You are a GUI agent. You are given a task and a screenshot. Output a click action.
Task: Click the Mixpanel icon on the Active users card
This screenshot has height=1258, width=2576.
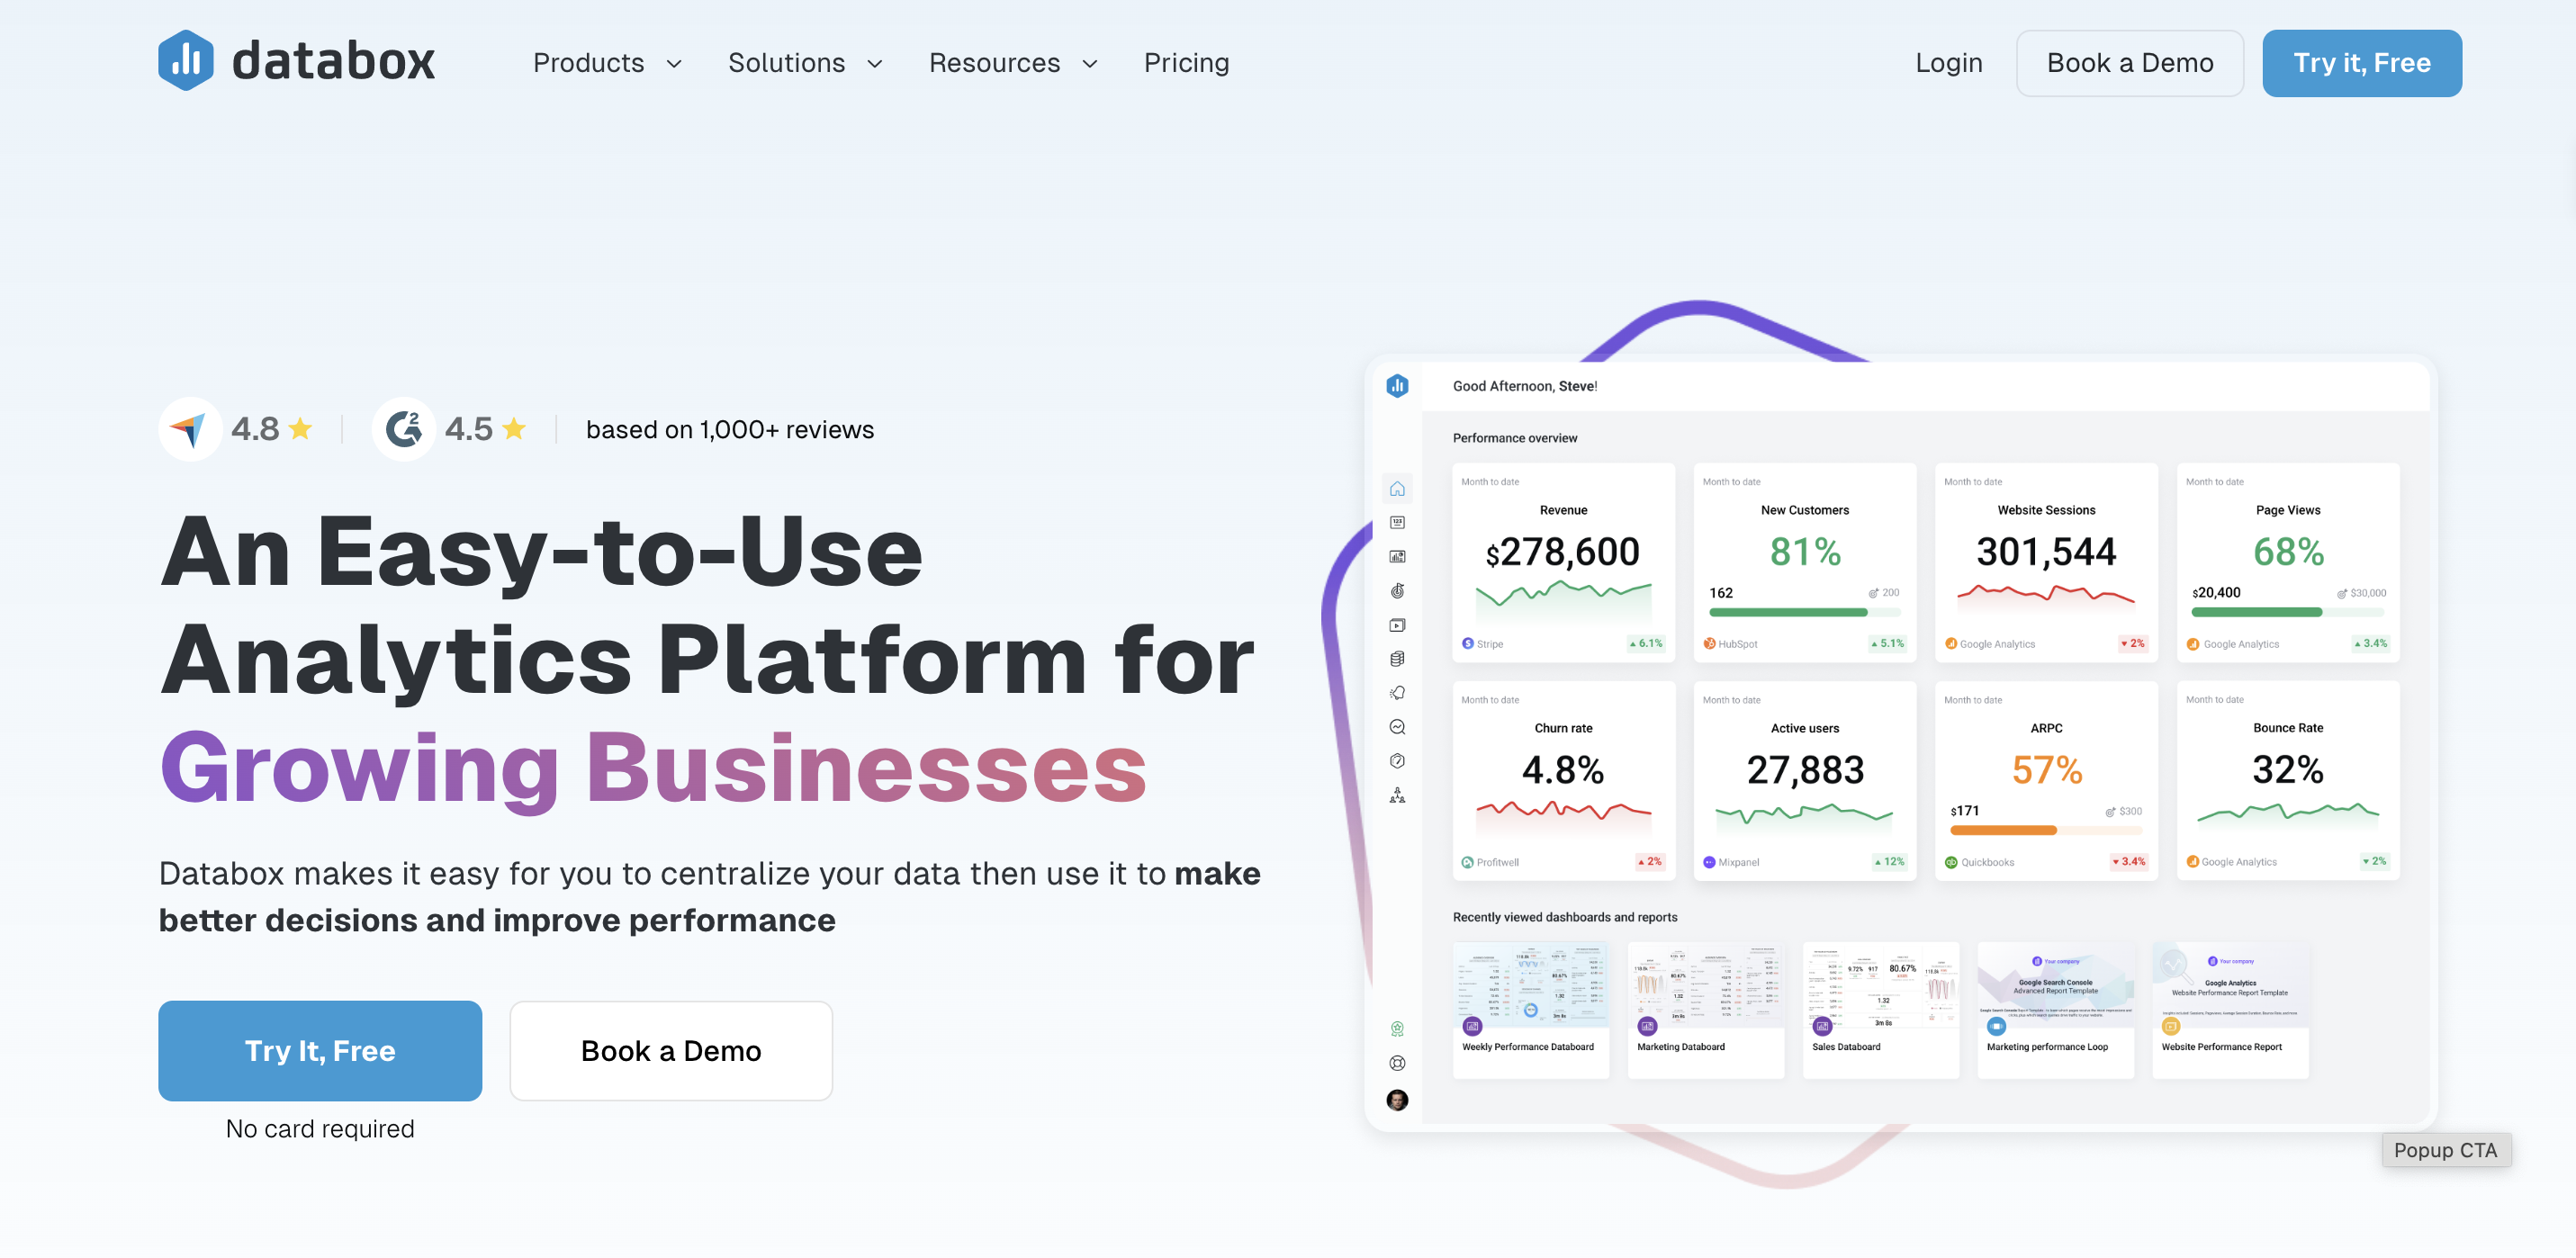coord(1709,861)
